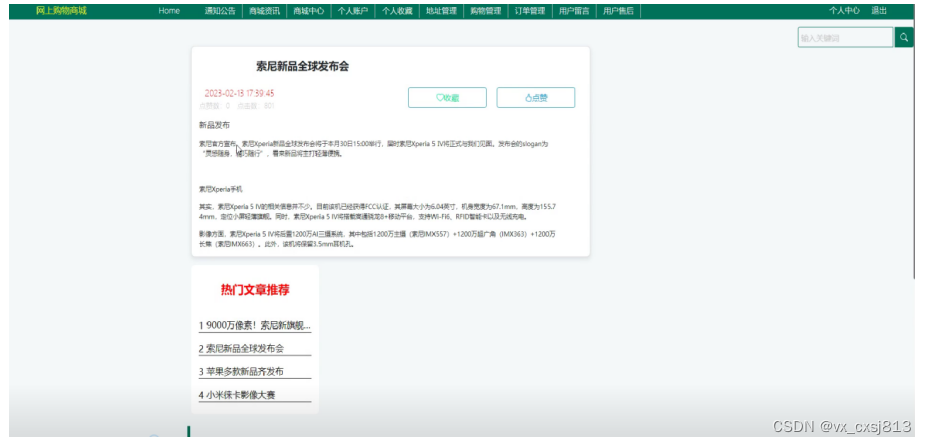The image size is (926, 444).
Task: Go to 商城中心 in navigation bar
Action: (x=309, y=11)
